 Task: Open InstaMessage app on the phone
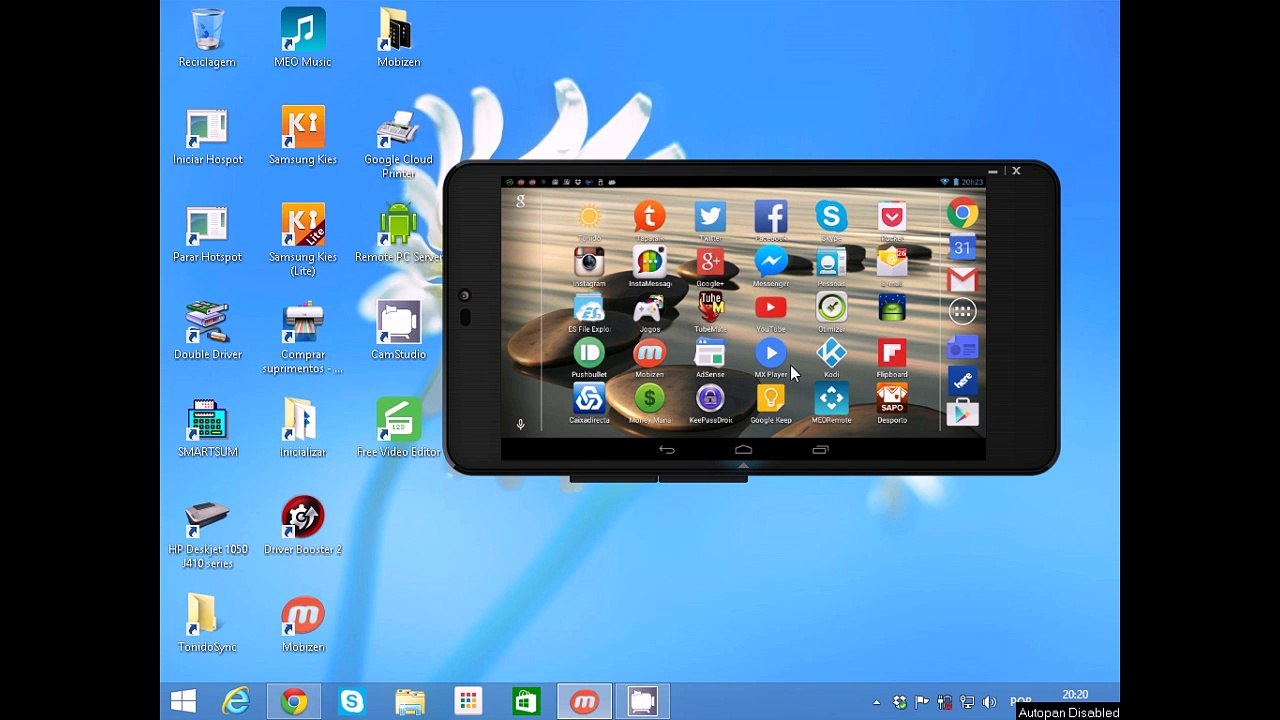[x=649, y=262]
